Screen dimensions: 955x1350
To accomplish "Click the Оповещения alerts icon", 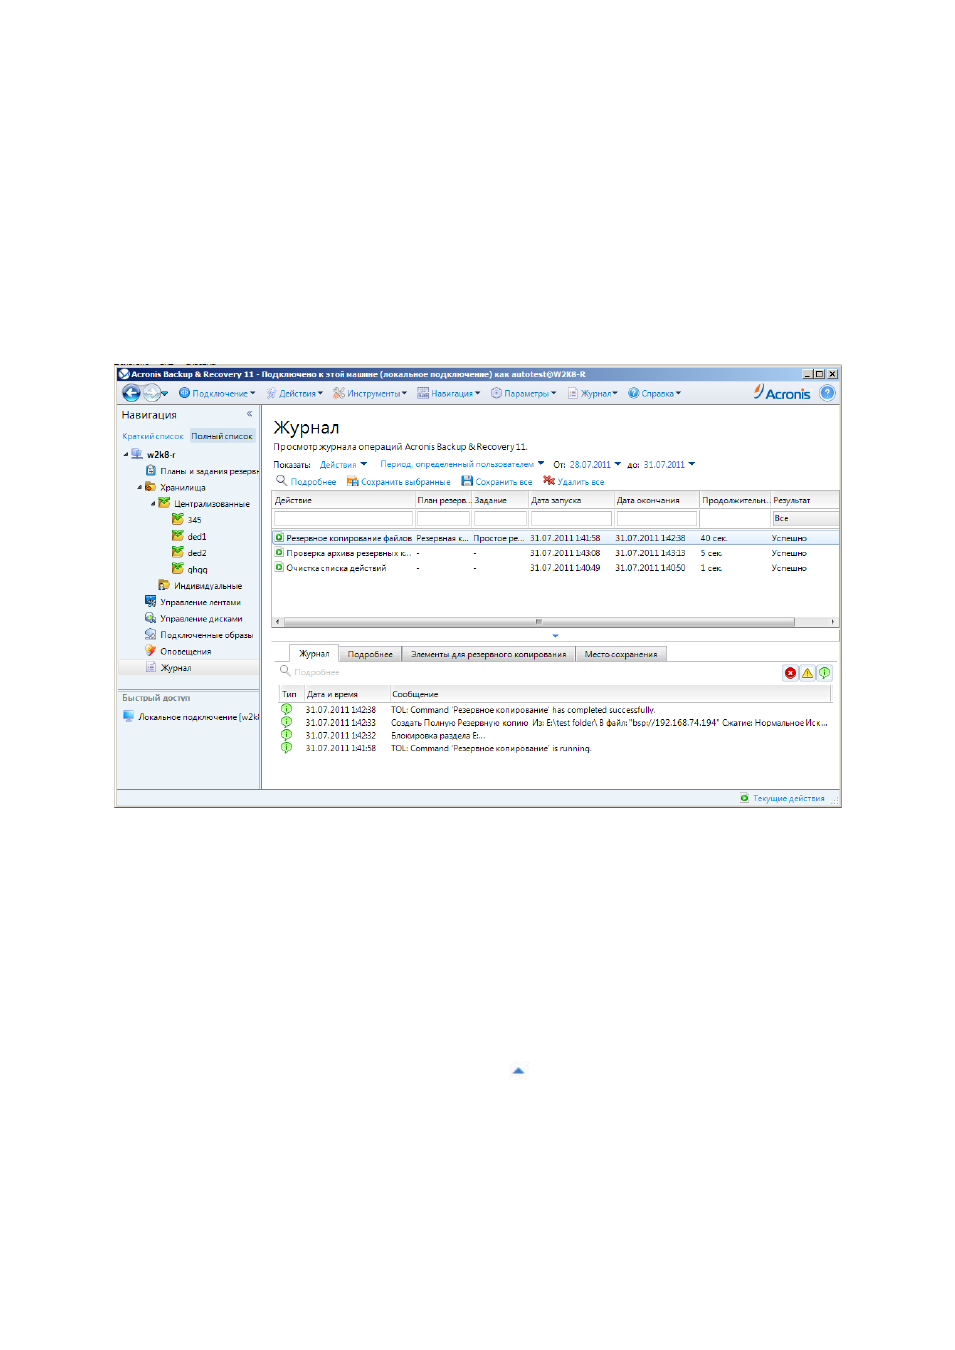I will pos(151,651).
